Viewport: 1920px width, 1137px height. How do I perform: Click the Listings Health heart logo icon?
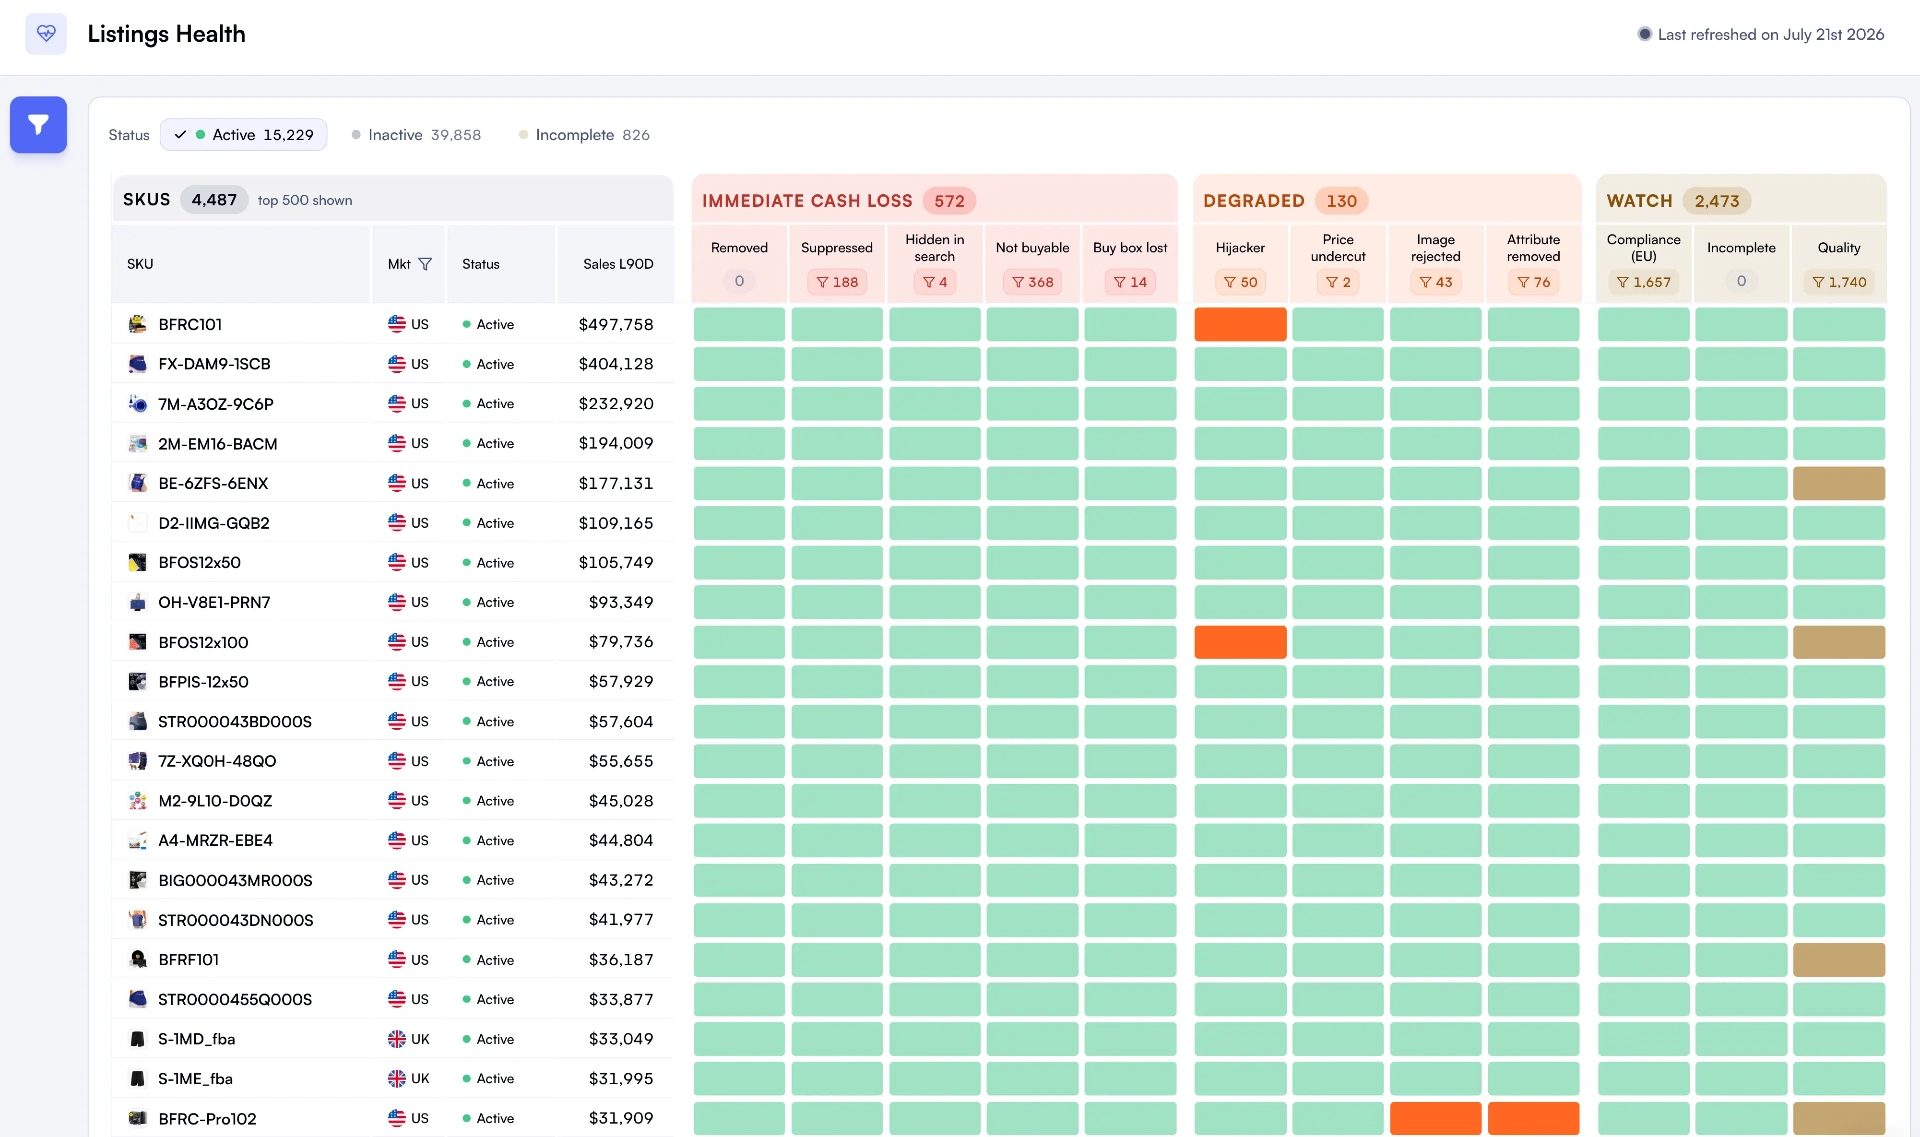46,34
